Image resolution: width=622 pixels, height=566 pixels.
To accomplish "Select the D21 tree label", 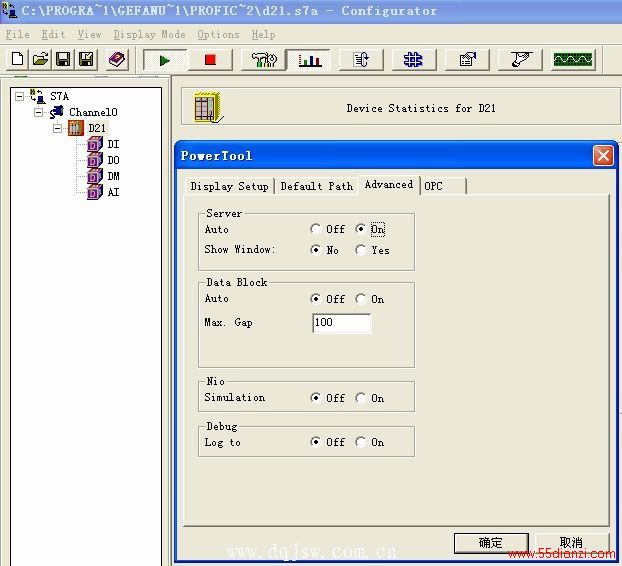I will pyautogui.click(x=97, y=128).
